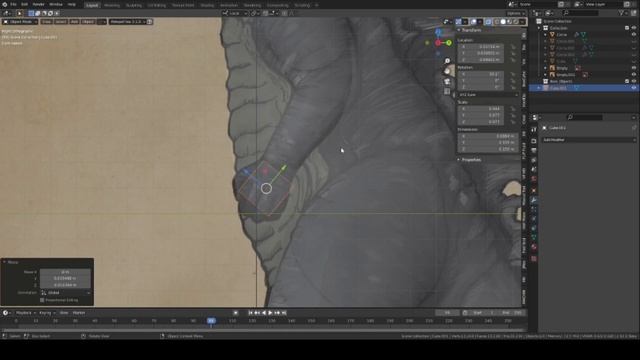Toggle viewport gizmo visibility

[x=459, y=22]
